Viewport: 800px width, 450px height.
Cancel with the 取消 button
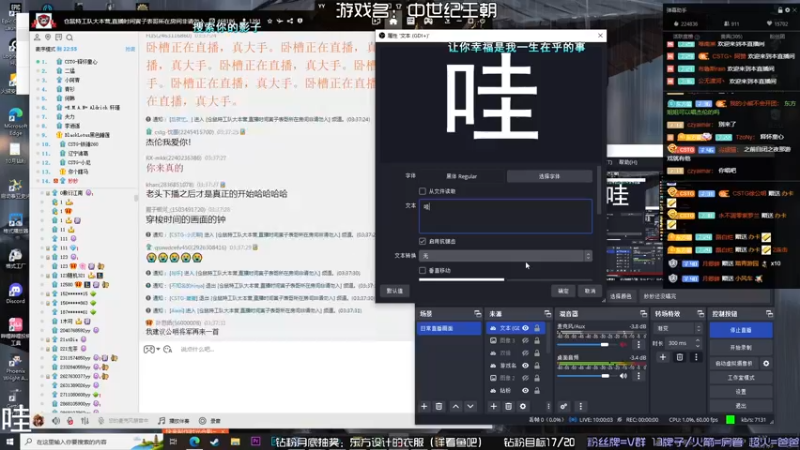[590, 291]
